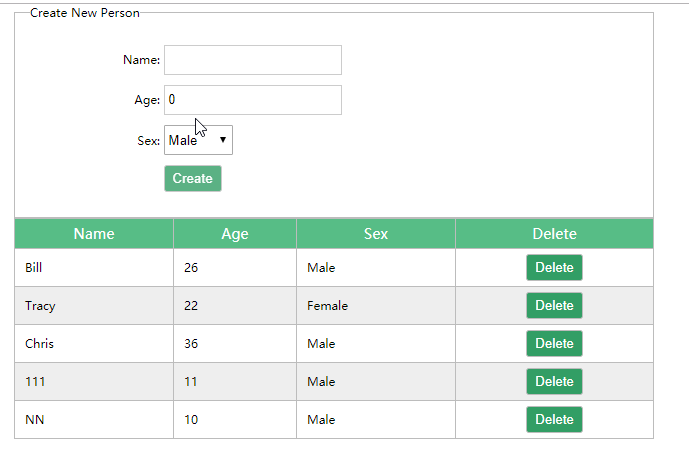This screenshot has width=689, height=468.
Task: Select the name cell 111
Action: pyautogui.click(x=94, y=381)
